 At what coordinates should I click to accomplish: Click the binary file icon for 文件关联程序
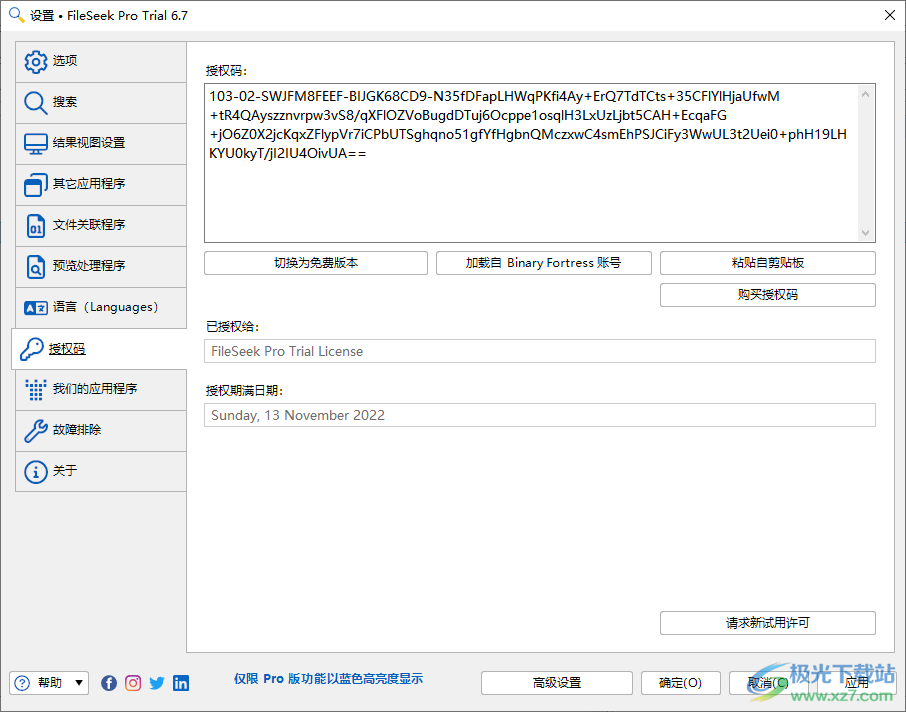36,225
